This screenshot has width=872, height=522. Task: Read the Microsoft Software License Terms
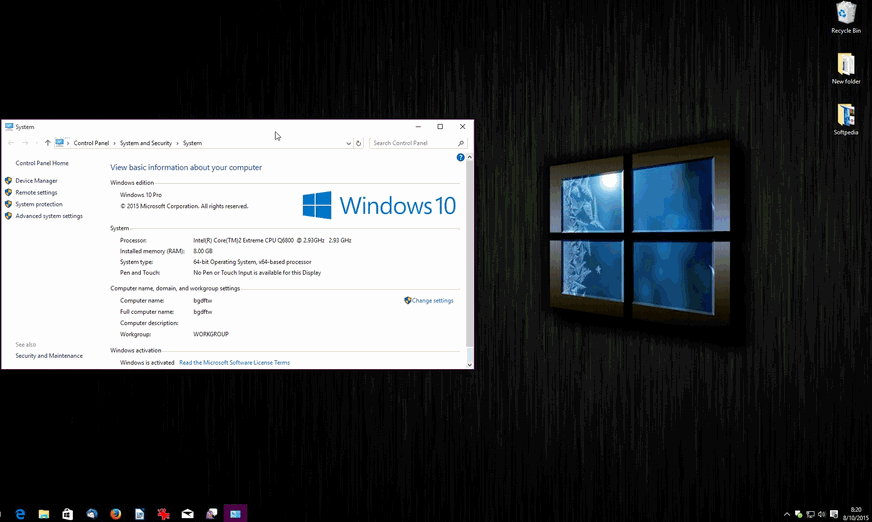coord(234,362)
